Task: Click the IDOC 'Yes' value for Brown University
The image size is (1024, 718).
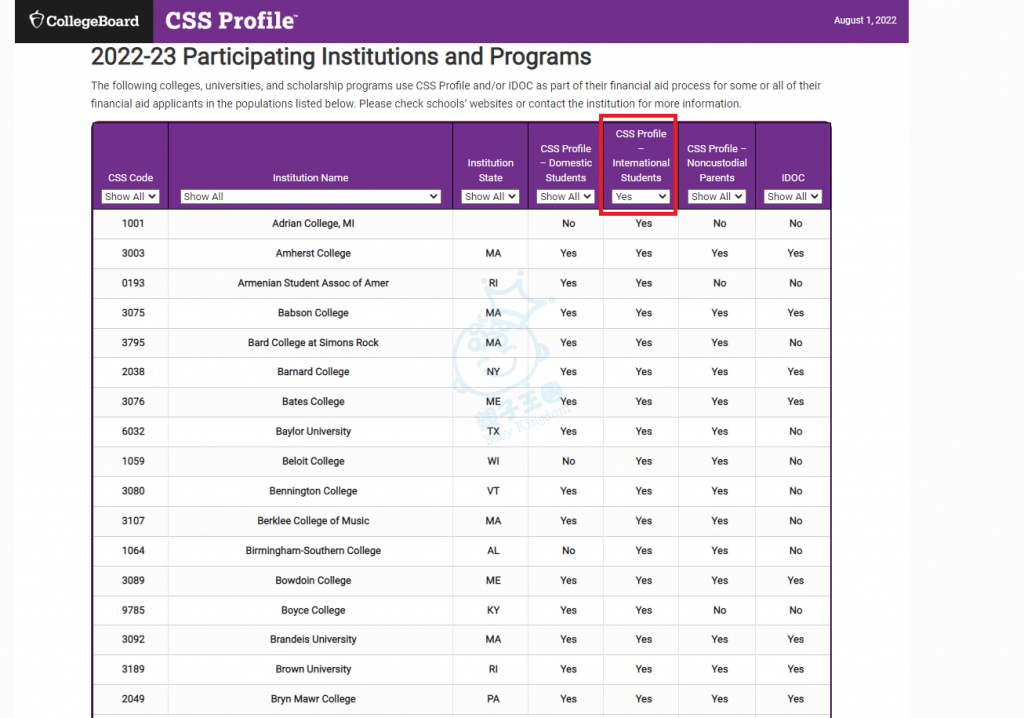Action: [795, 669]
